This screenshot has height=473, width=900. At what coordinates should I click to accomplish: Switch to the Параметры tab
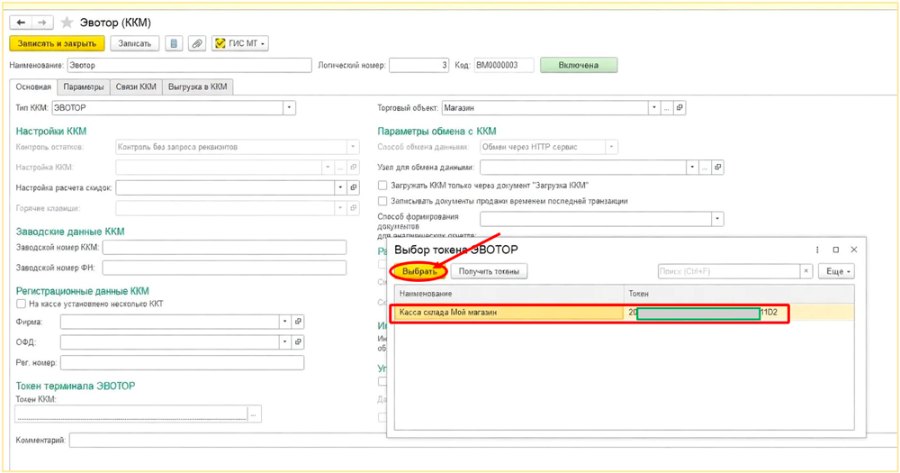[83, 87]
